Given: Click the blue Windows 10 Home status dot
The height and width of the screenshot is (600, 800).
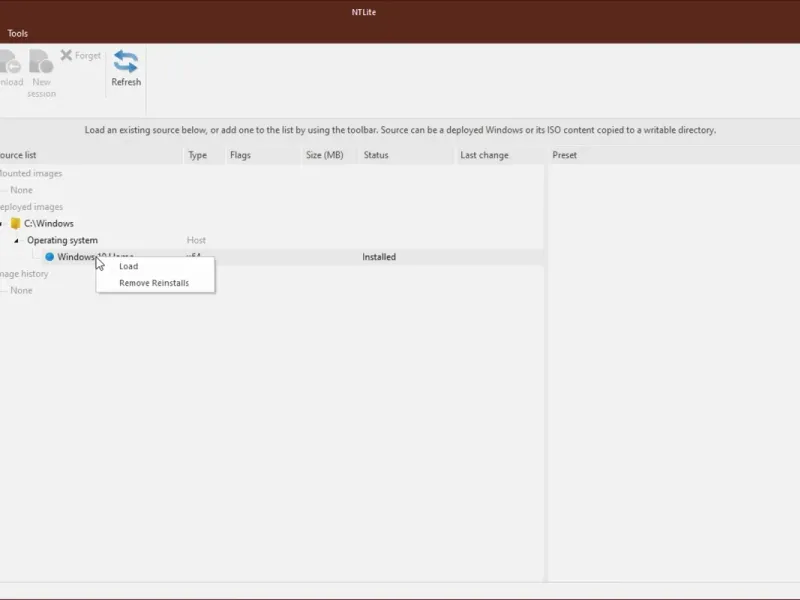Looking at the screenshot, I should click(49, 257).
